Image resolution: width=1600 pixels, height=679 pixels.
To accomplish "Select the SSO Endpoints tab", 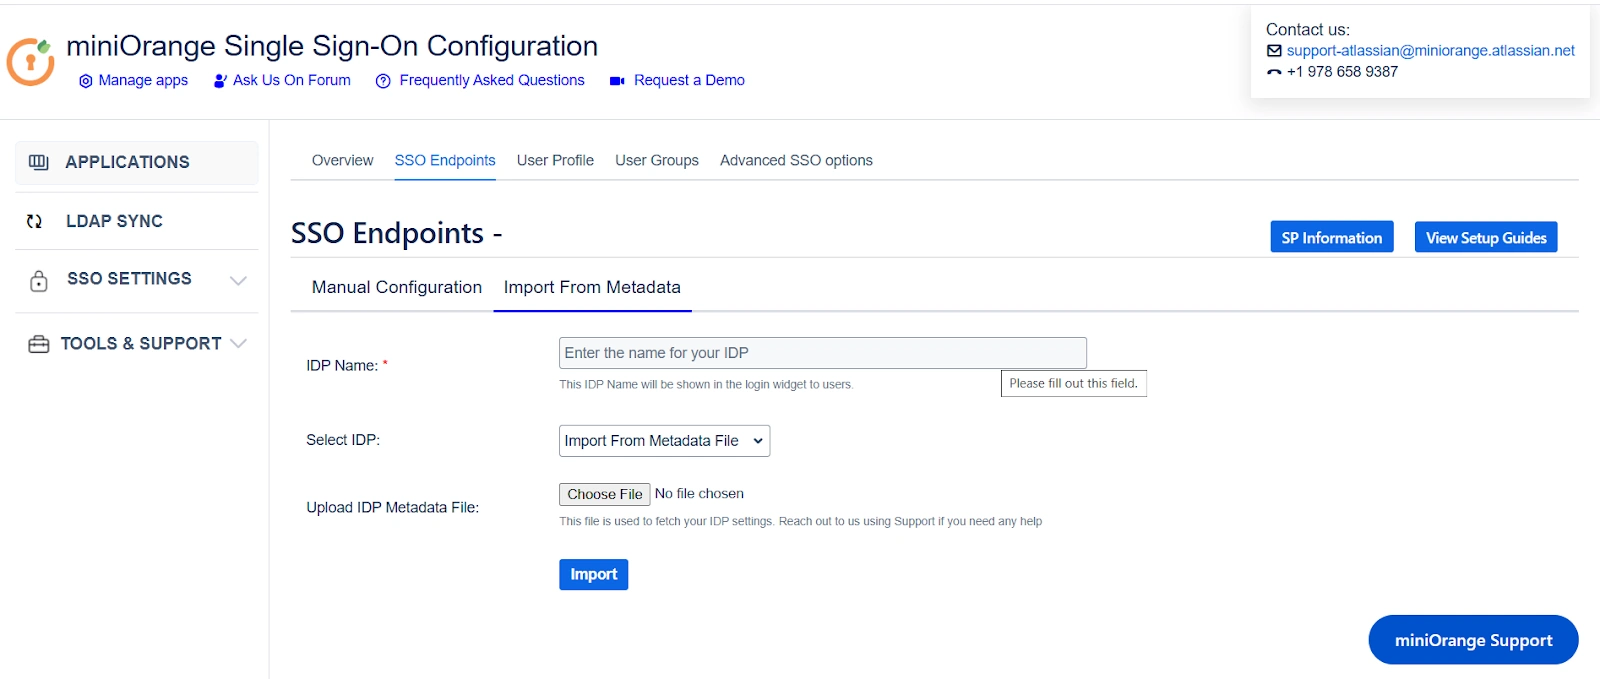I will click(445, 160).
